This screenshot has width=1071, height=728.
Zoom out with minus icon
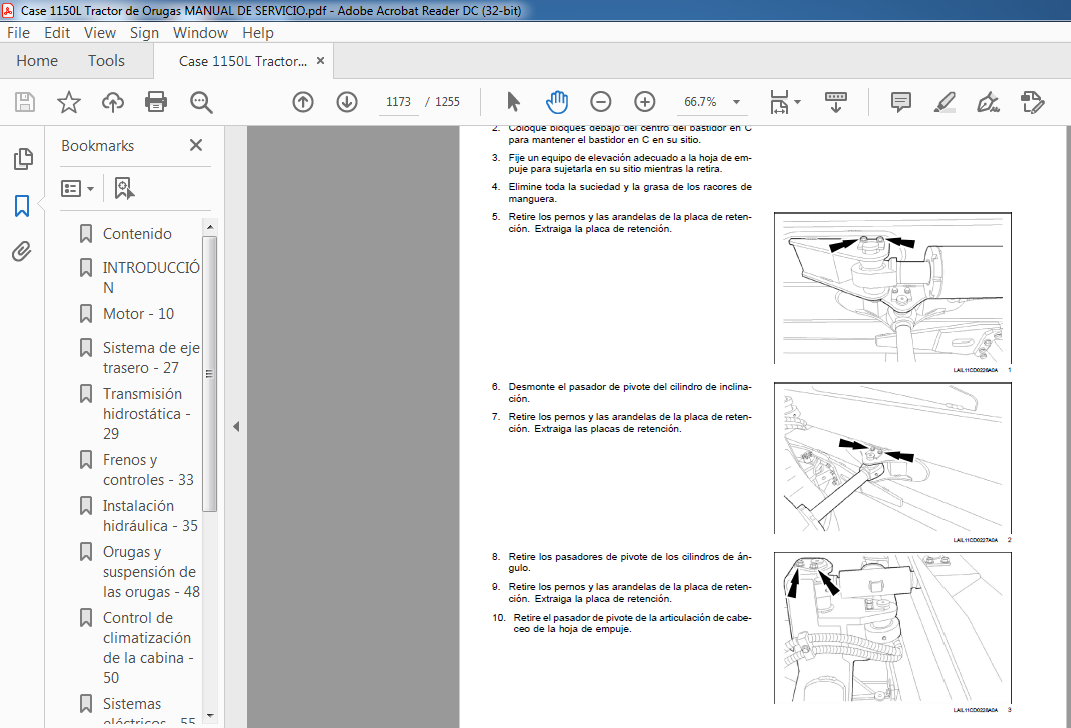click(600, 102)
